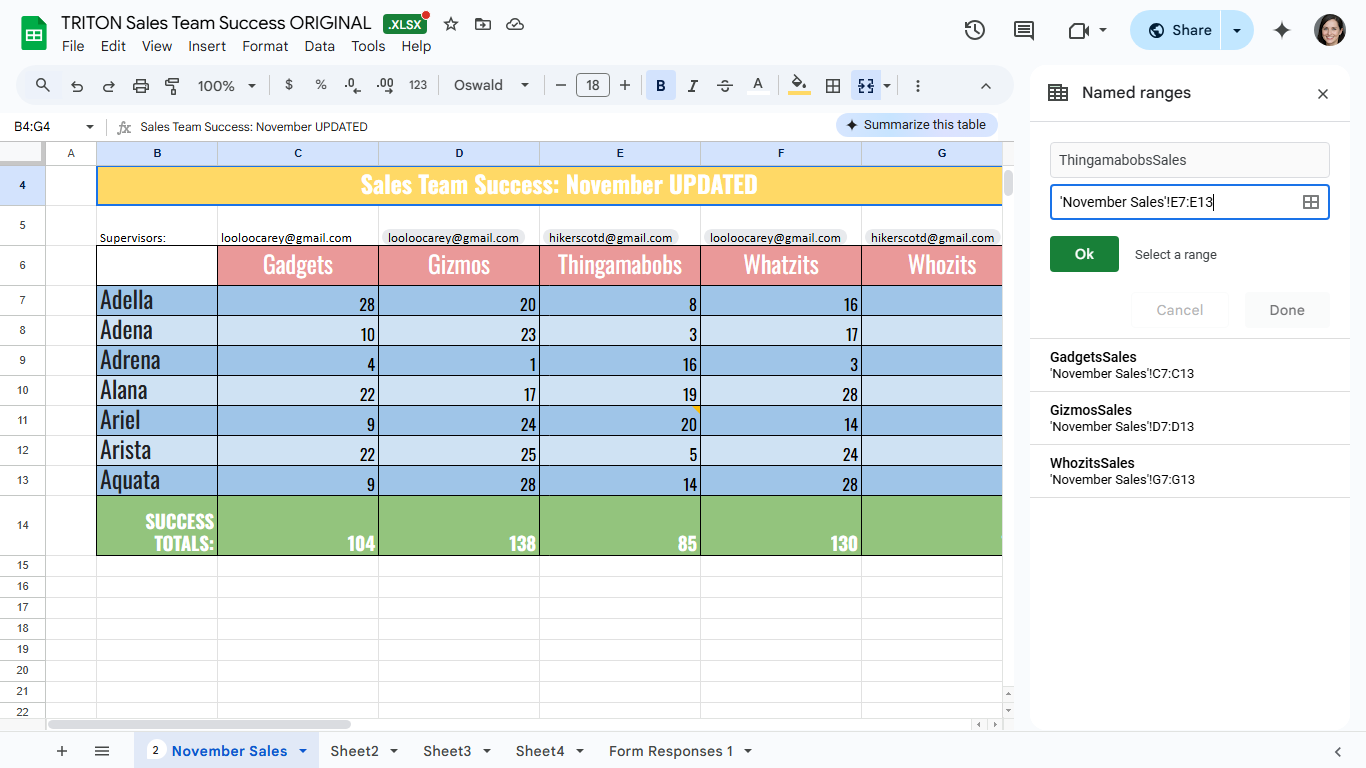The width and height of the screenshot is (1366, 768).
Task: Star this spreadsheet document
Action: [451, 24]
